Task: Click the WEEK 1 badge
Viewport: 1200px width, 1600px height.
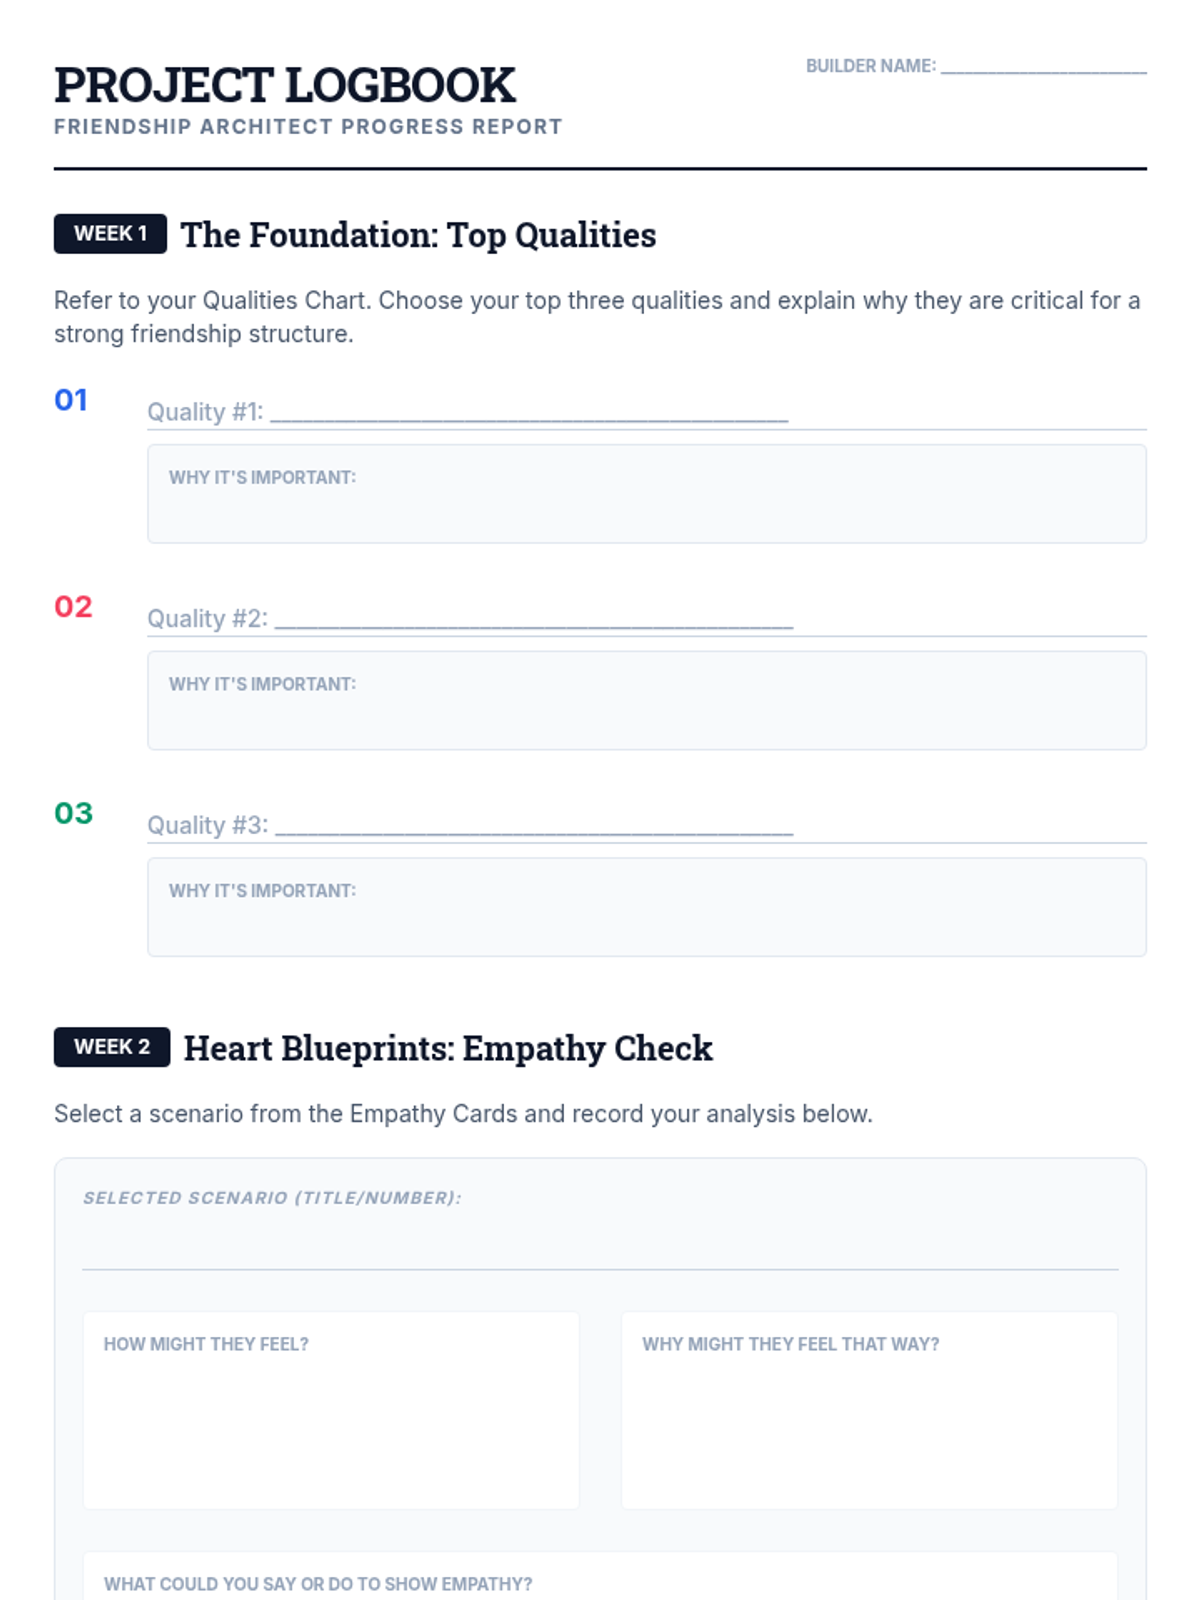Action: click(x=110, y=234)
